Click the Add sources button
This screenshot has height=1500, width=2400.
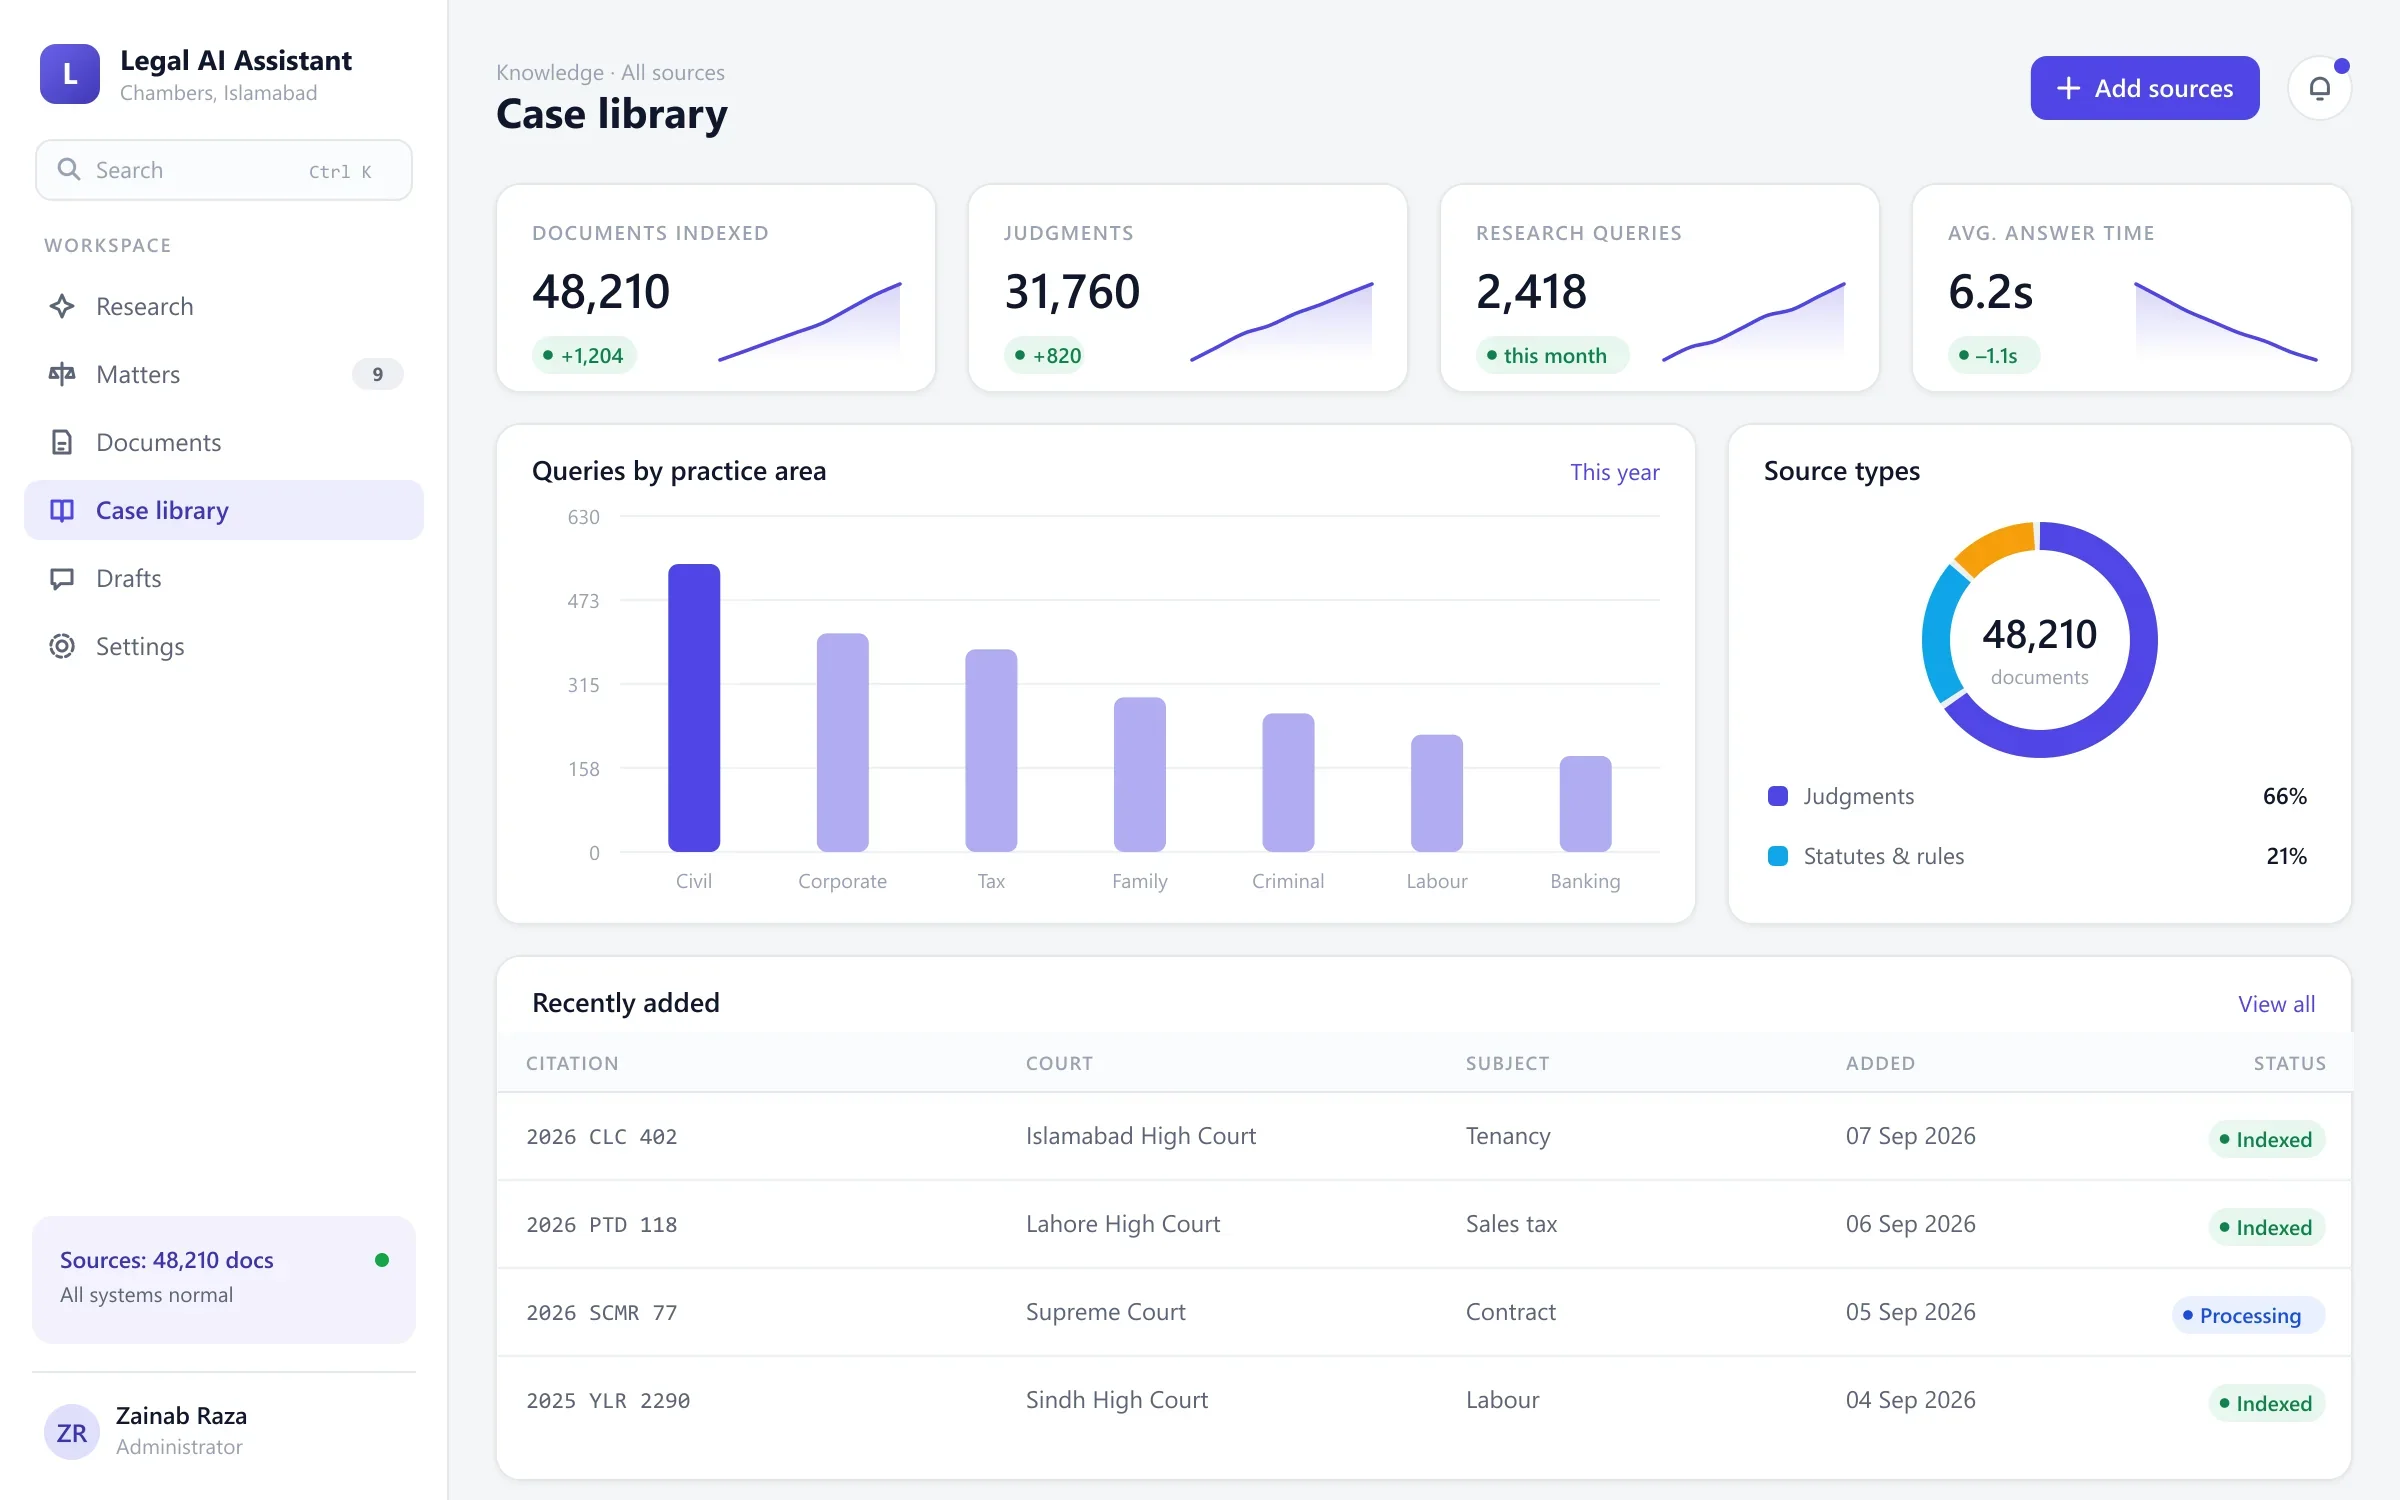click(x=2145, y=88)
